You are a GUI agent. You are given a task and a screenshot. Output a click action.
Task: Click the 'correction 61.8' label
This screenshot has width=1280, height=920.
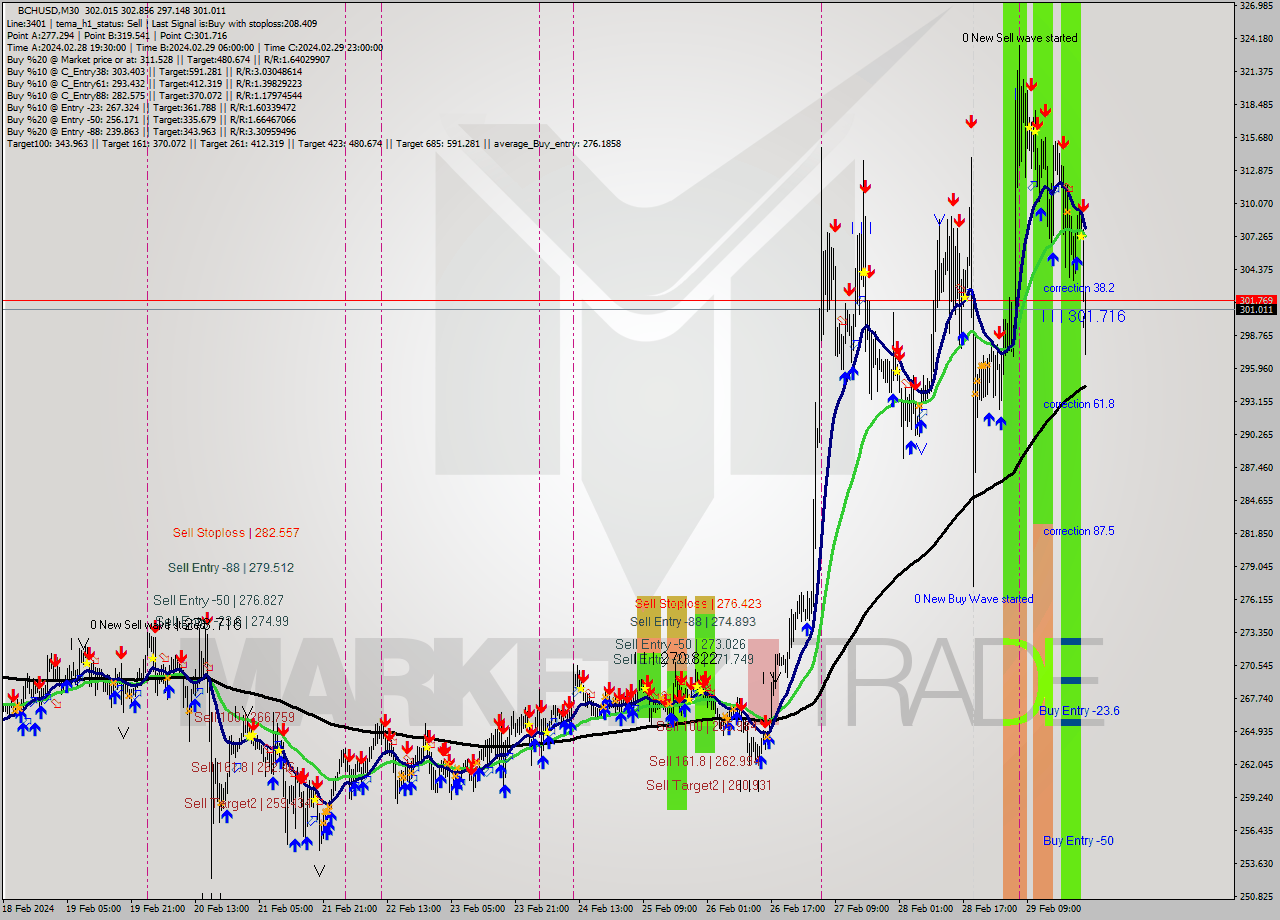coord(1079,404)
